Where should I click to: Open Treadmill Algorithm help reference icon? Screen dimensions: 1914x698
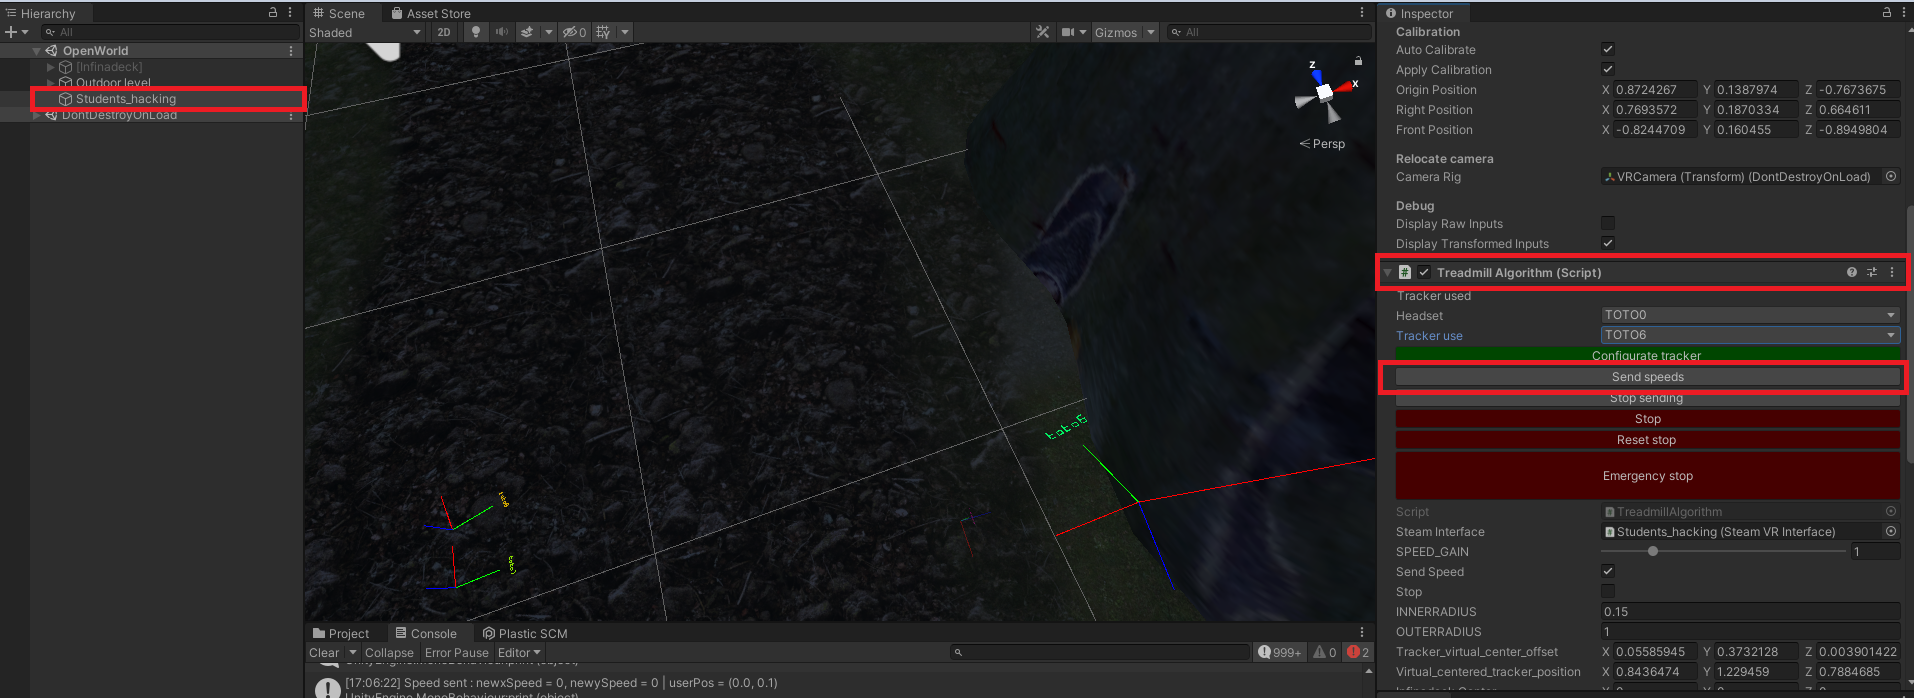pyautogui.click(x=1852, y=272)
